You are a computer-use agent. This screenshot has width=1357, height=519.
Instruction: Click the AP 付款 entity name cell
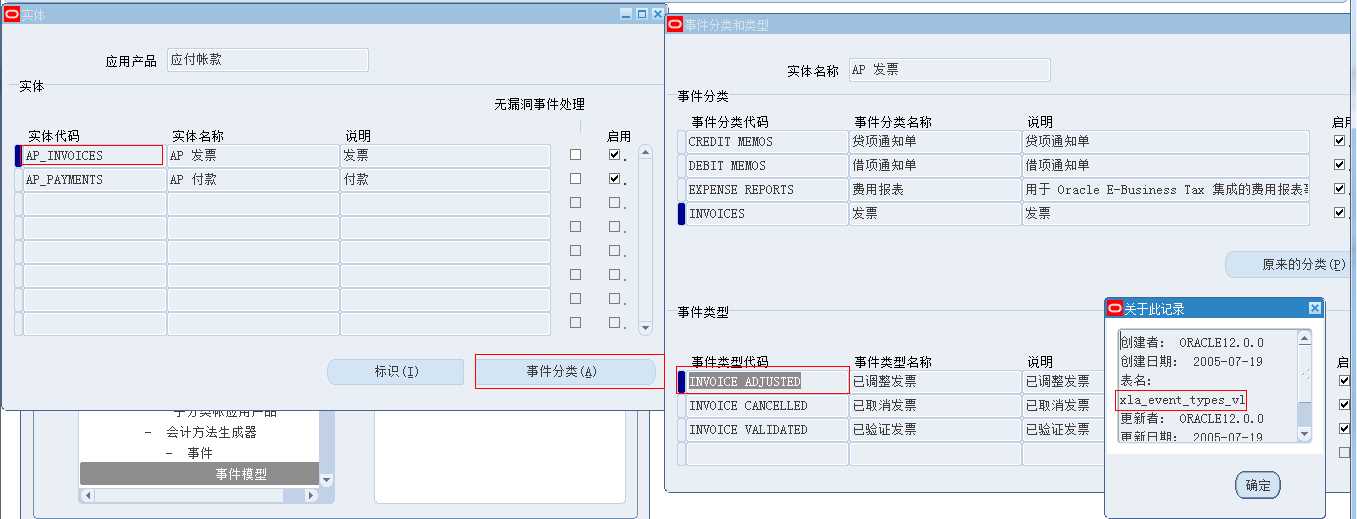(253, 179)
